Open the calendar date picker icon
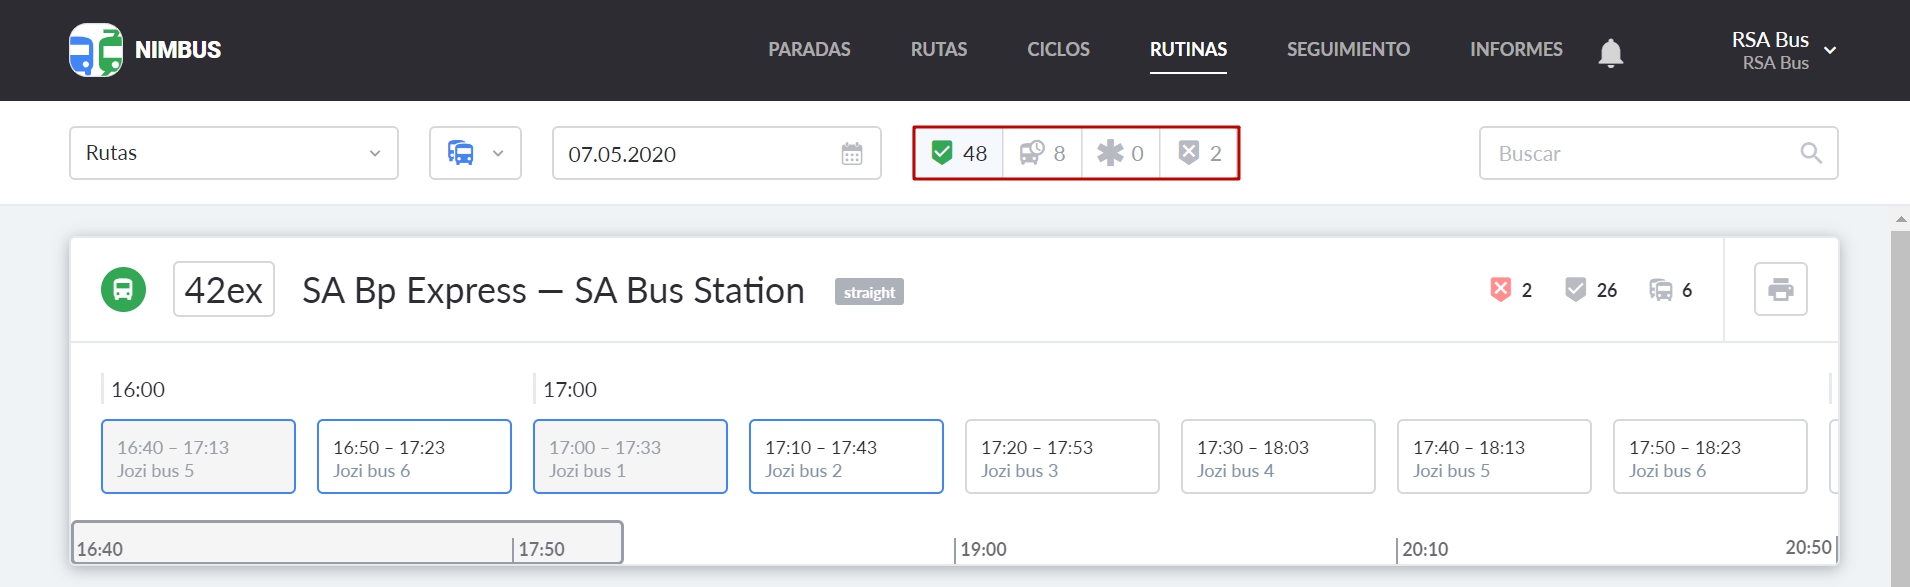The image size is (1910, 587). pyautogui.click(x=852, y=154)
